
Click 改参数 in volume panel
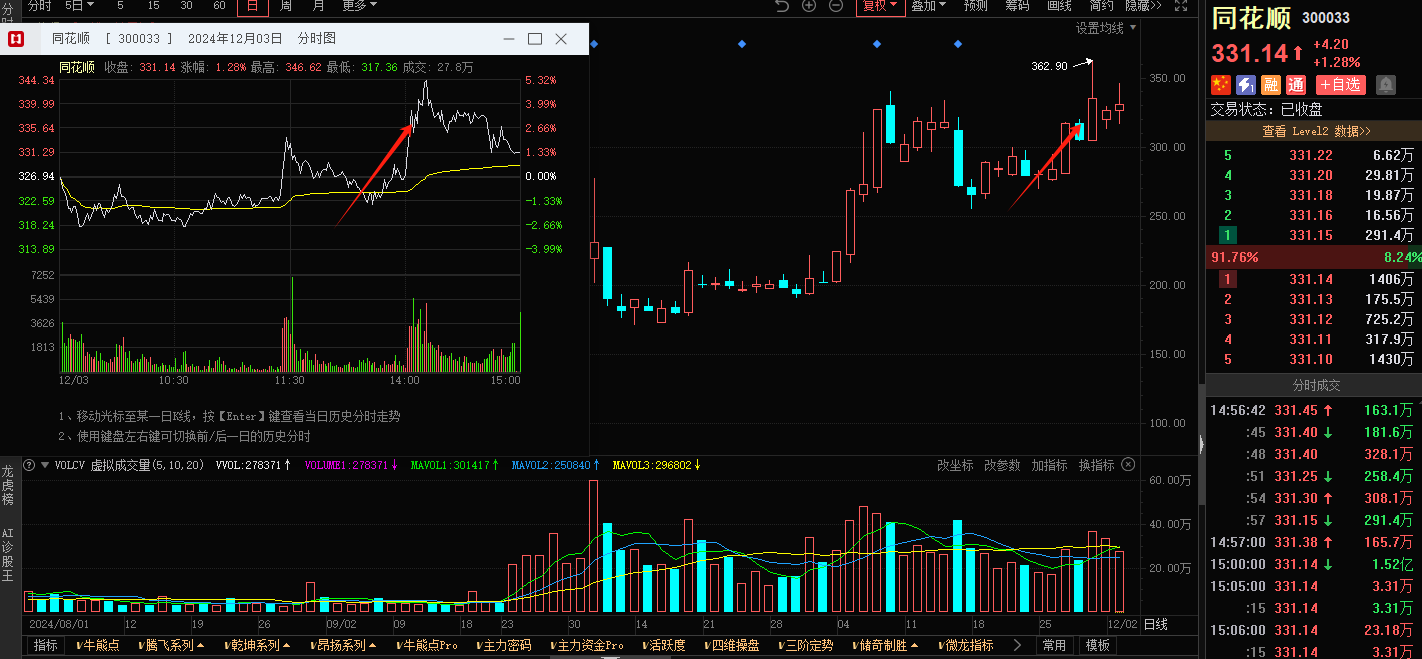click(1002, 465)
